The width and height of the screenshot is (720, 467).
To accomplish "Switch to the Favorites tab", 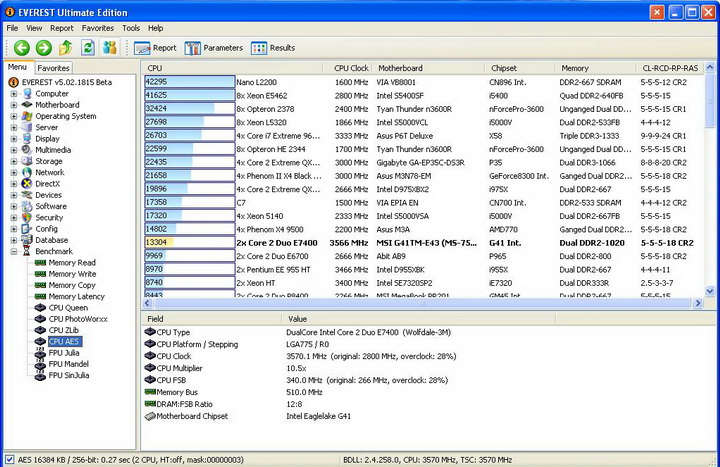I will click(x=53, y=68).
